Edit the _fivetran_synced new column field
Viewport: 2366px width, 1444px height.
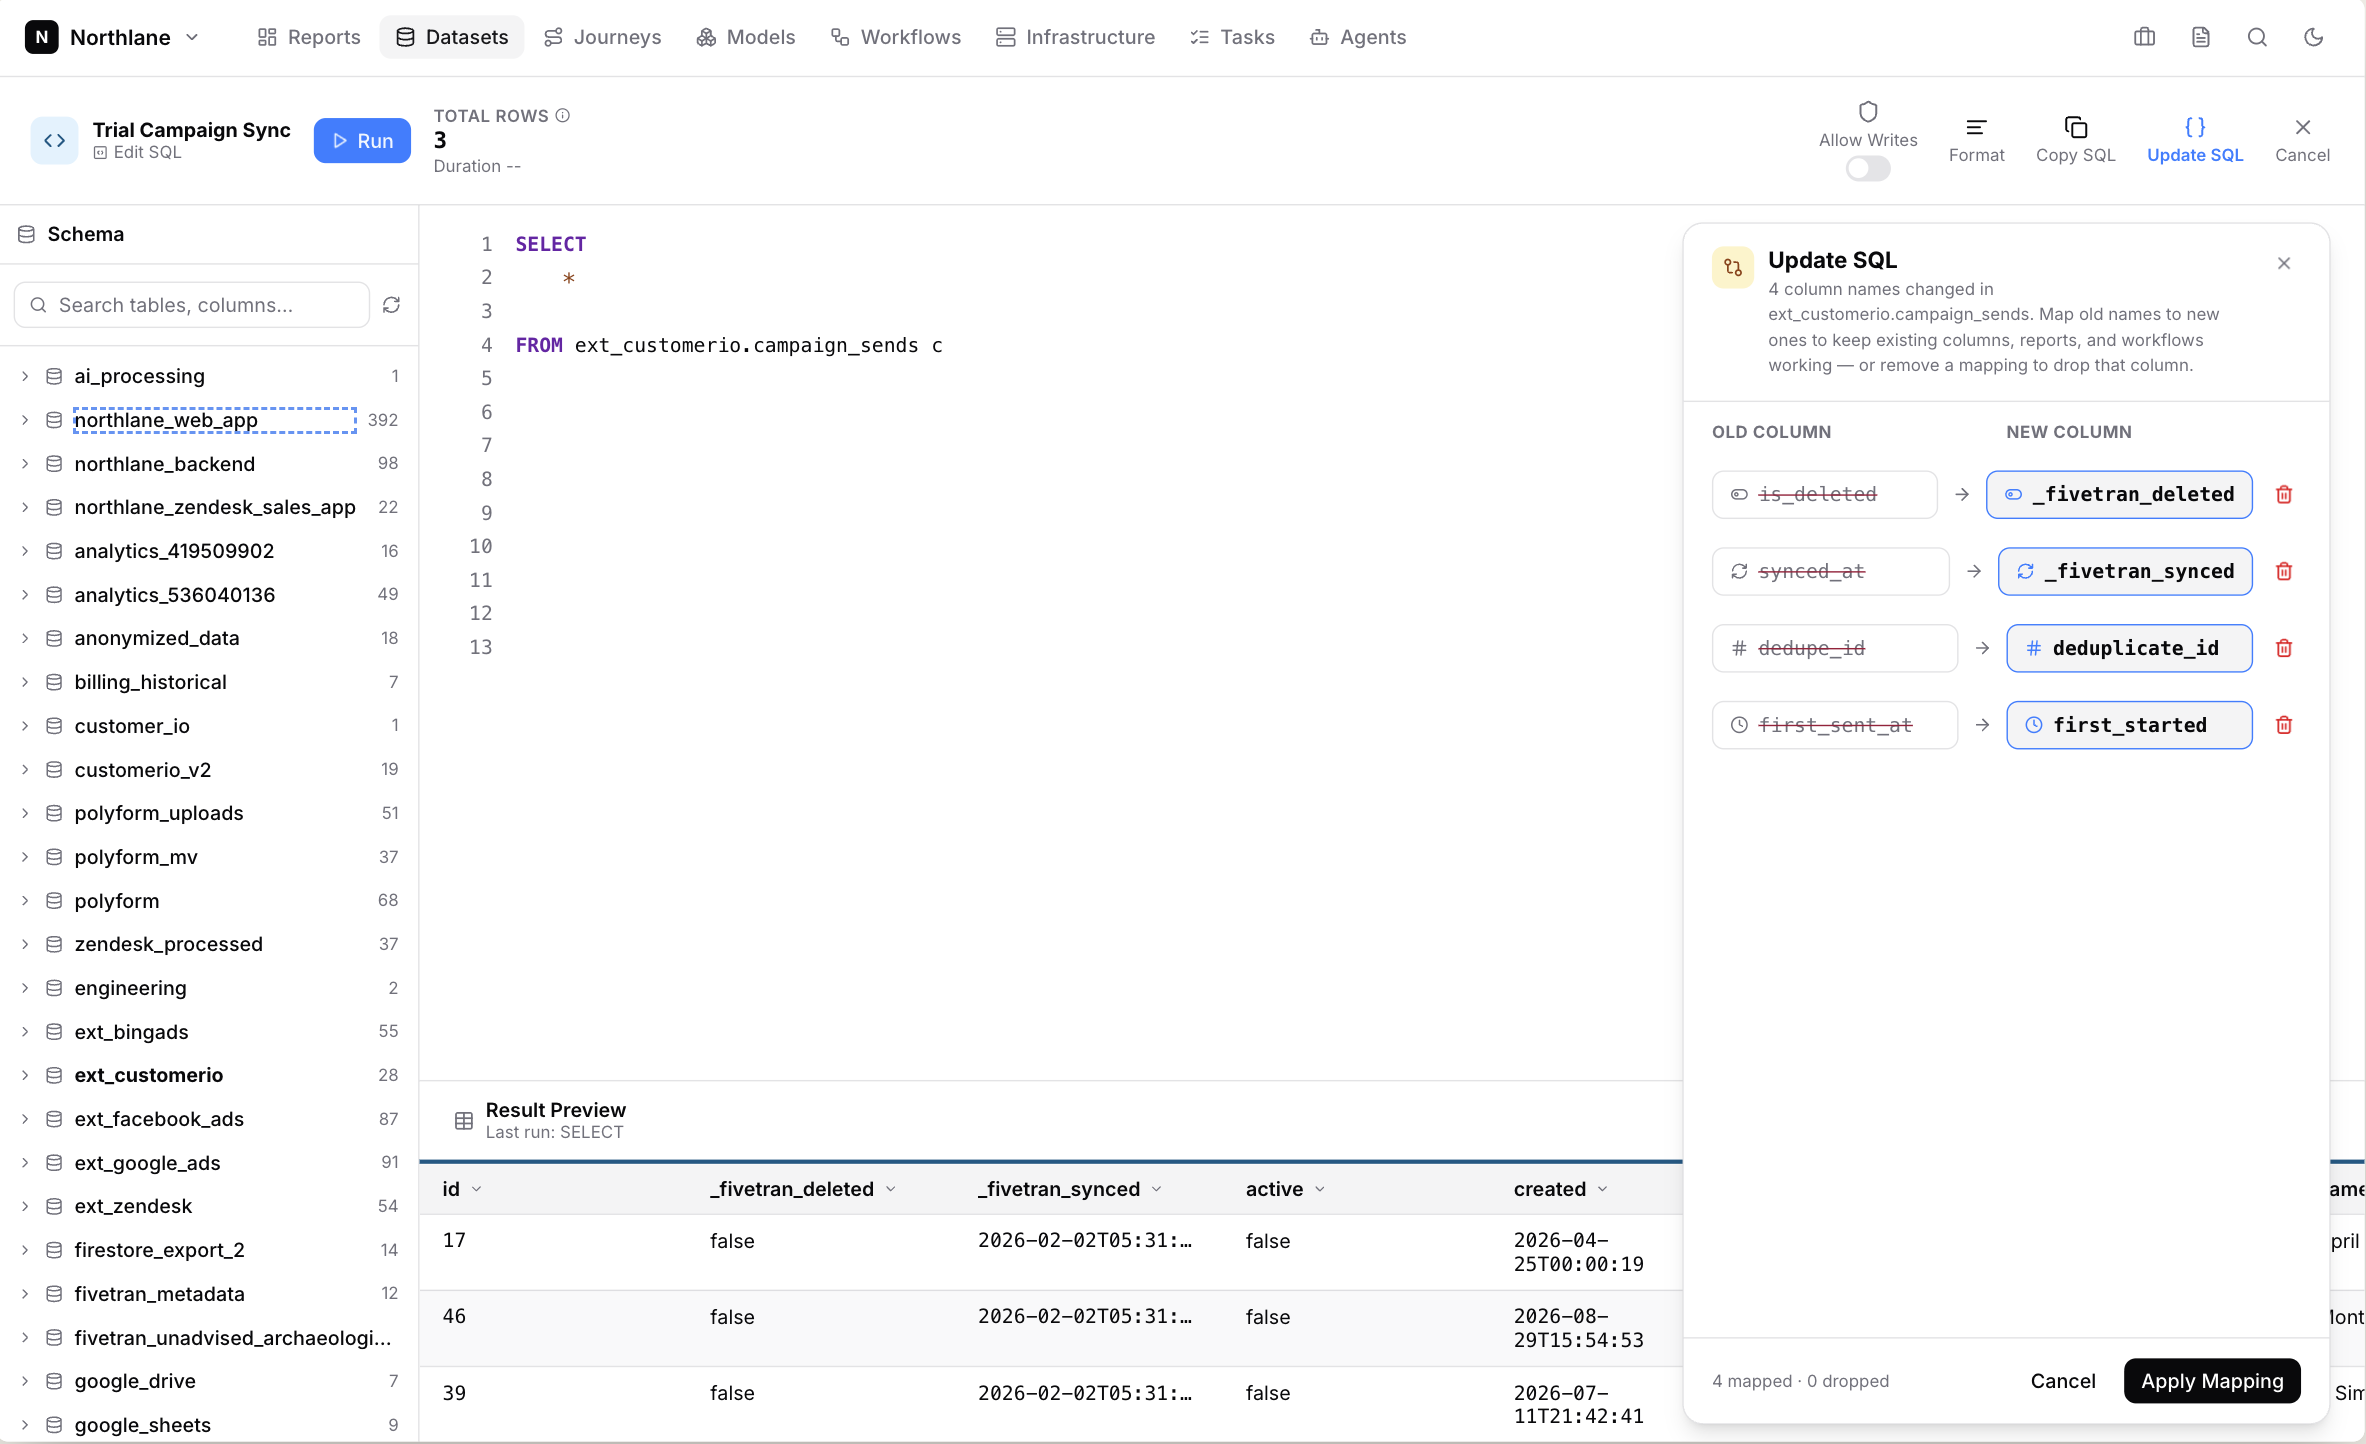(x=2125, y=571)
